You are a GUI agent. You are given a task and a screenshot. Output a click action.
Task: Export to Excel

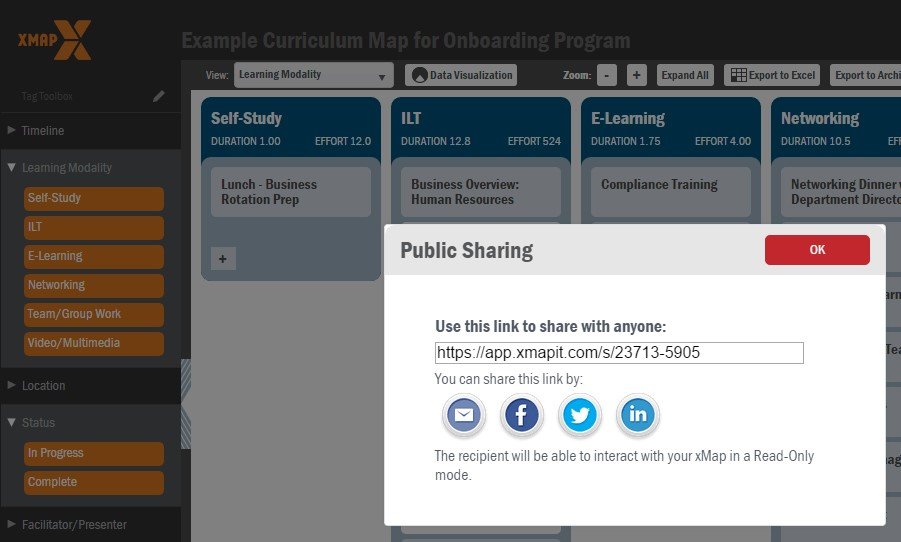772,75
